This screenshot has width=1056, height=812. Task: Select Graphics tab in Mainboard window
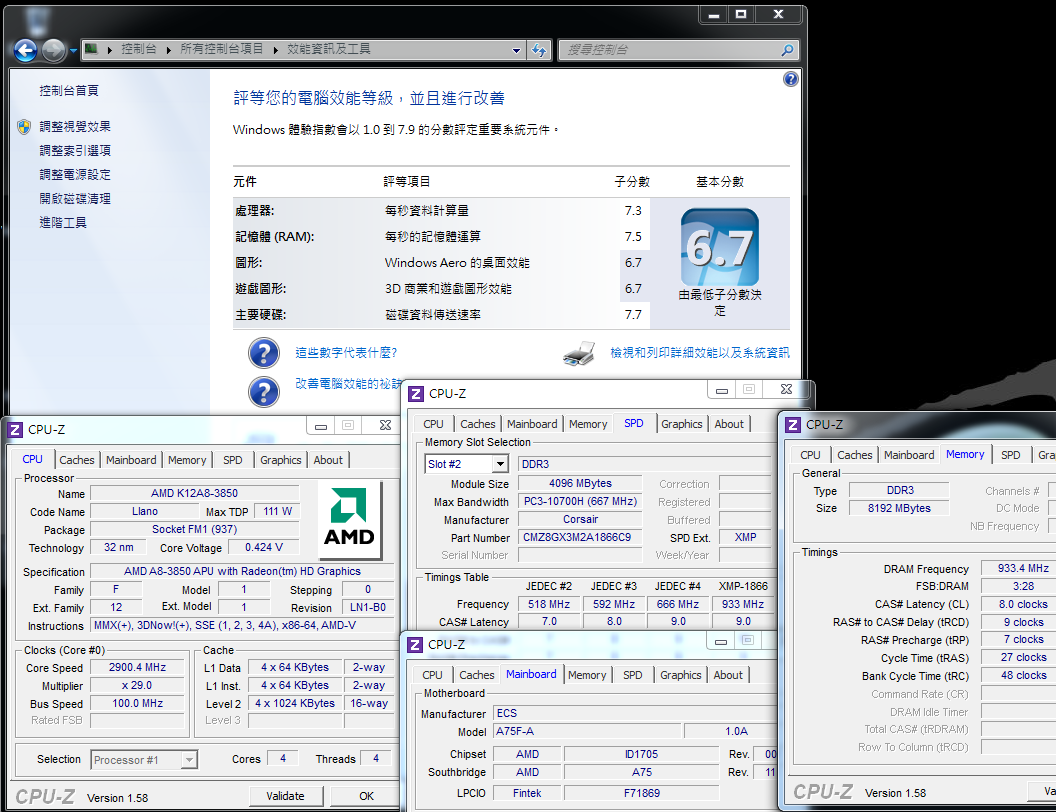click(x=680, y=675)
